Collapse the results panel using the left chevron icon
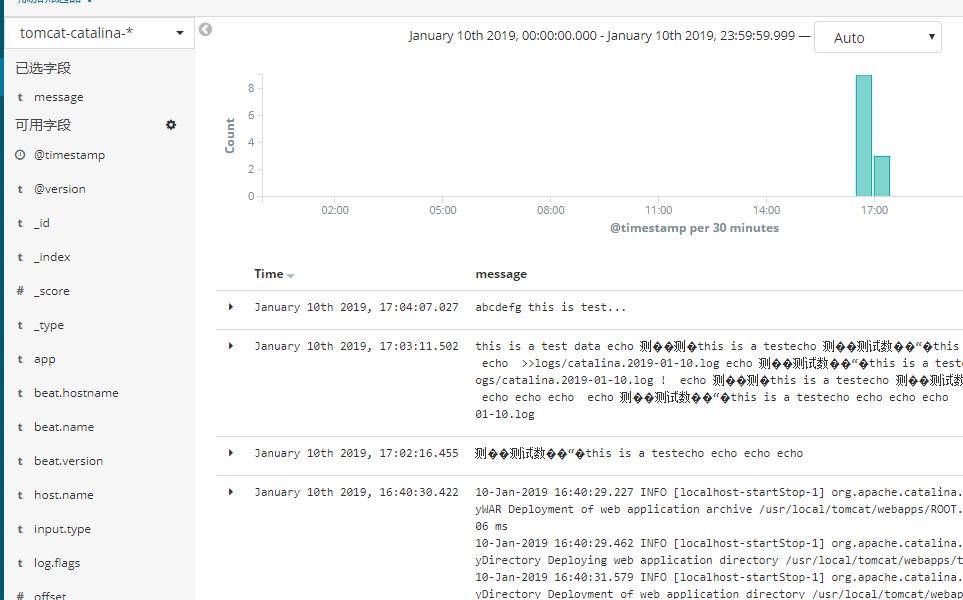Image resolution: width=963 pixels, height=600 pixels. [205, 30]
